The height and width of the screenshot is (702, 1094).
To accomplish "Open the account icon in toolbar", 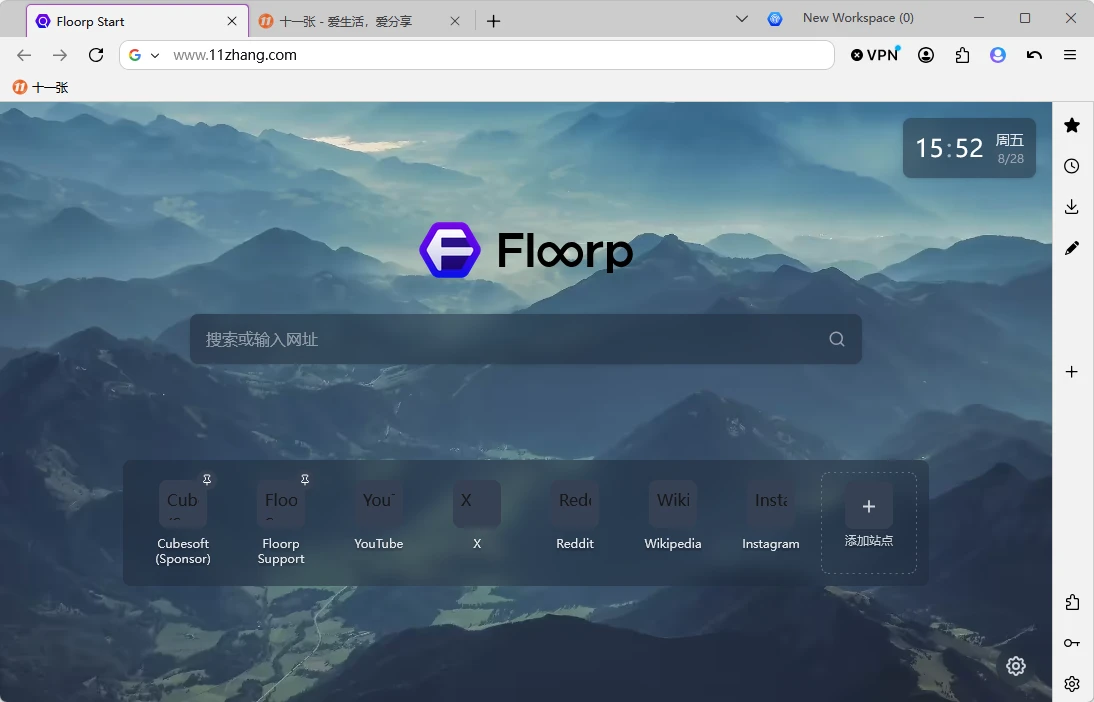I will click(926, 55).
